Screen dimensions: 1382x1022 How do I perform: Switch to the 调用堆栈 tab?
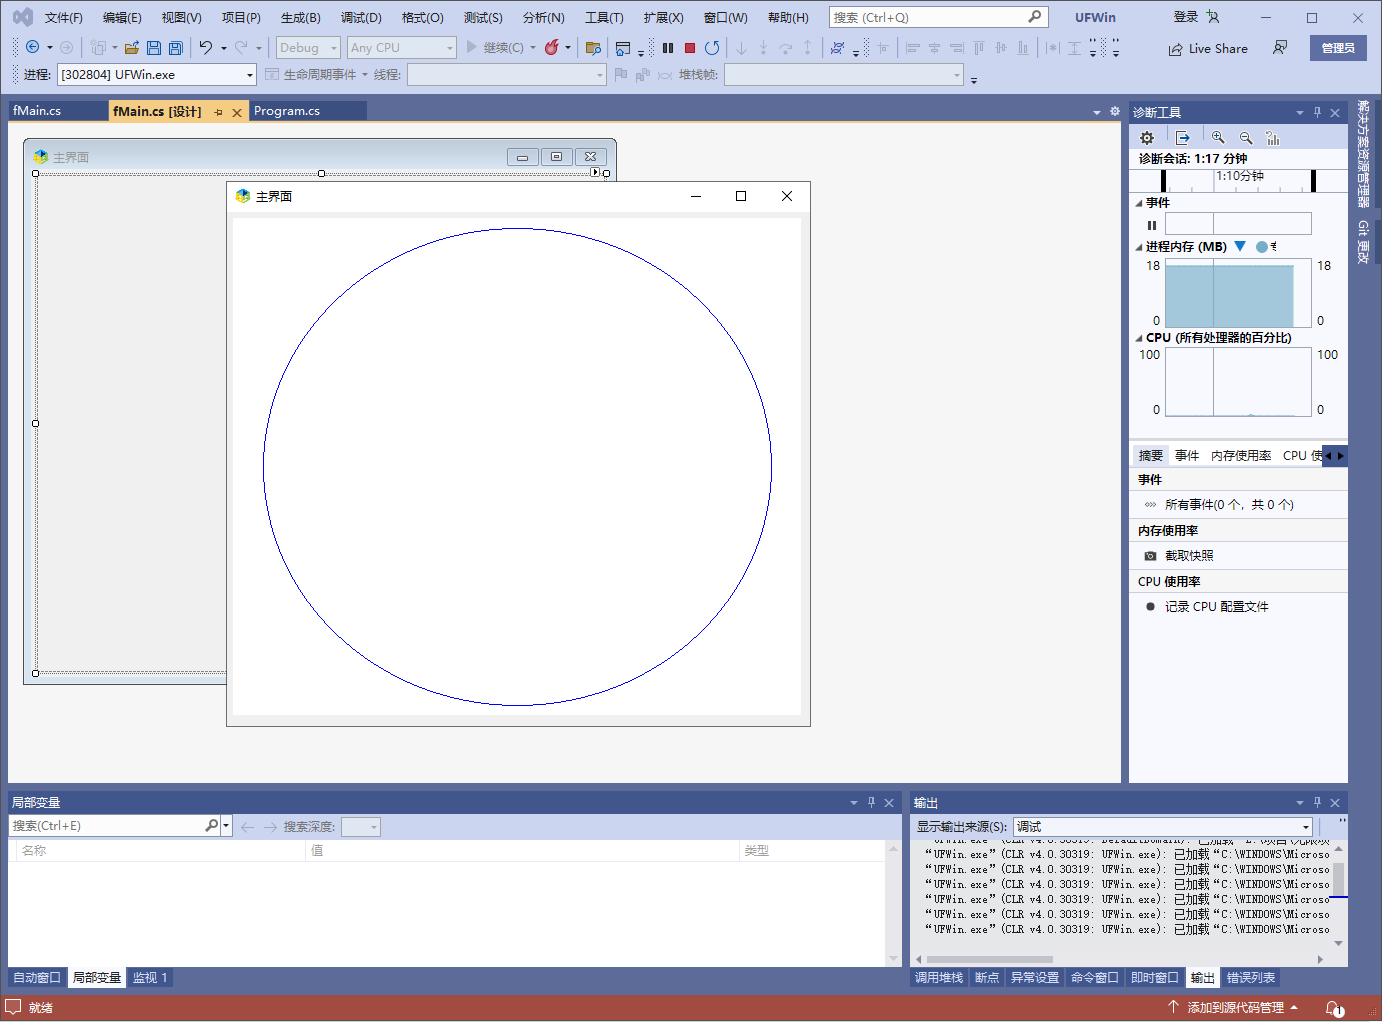click(939, 978)
